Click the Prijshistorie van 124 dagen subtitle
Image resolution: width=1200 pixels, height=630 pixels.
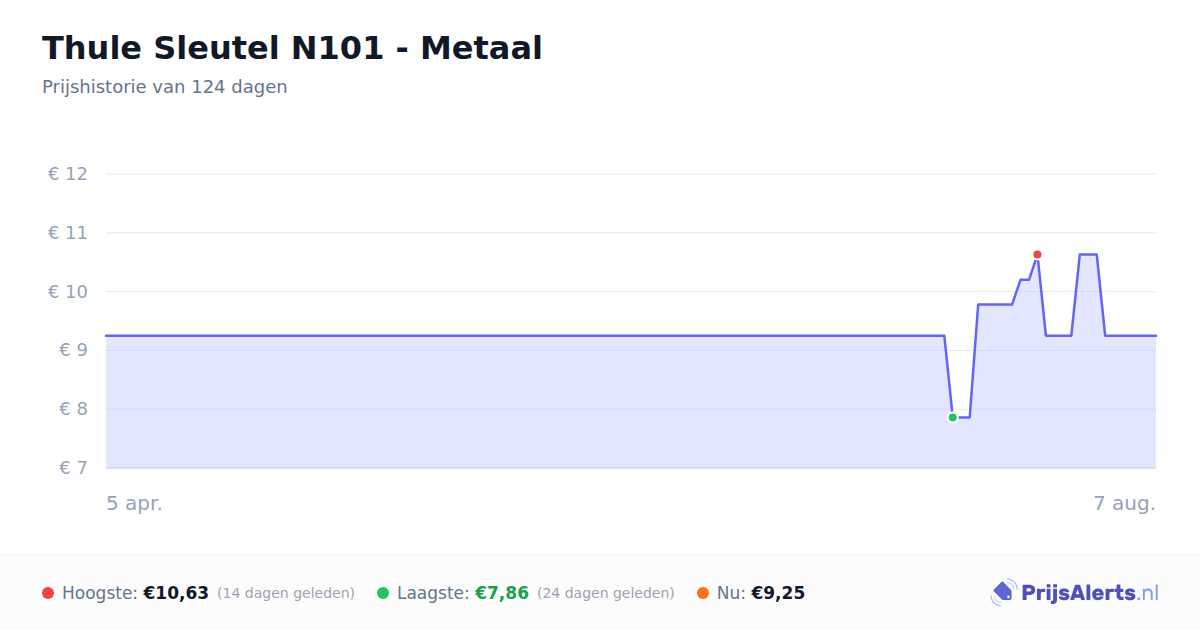[165, 87]
